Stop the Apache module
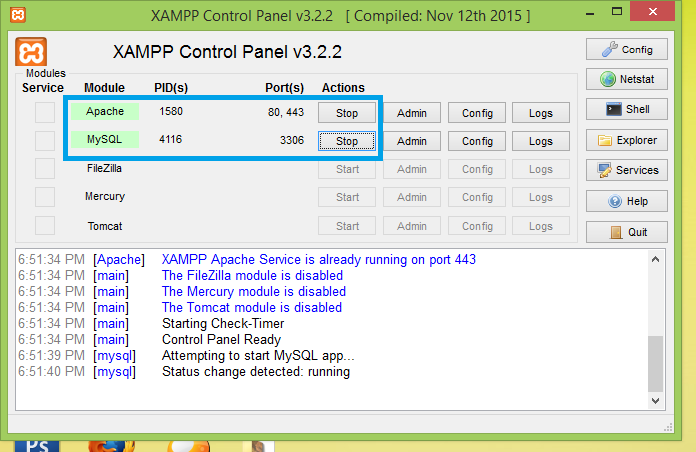 pos(347,113)
